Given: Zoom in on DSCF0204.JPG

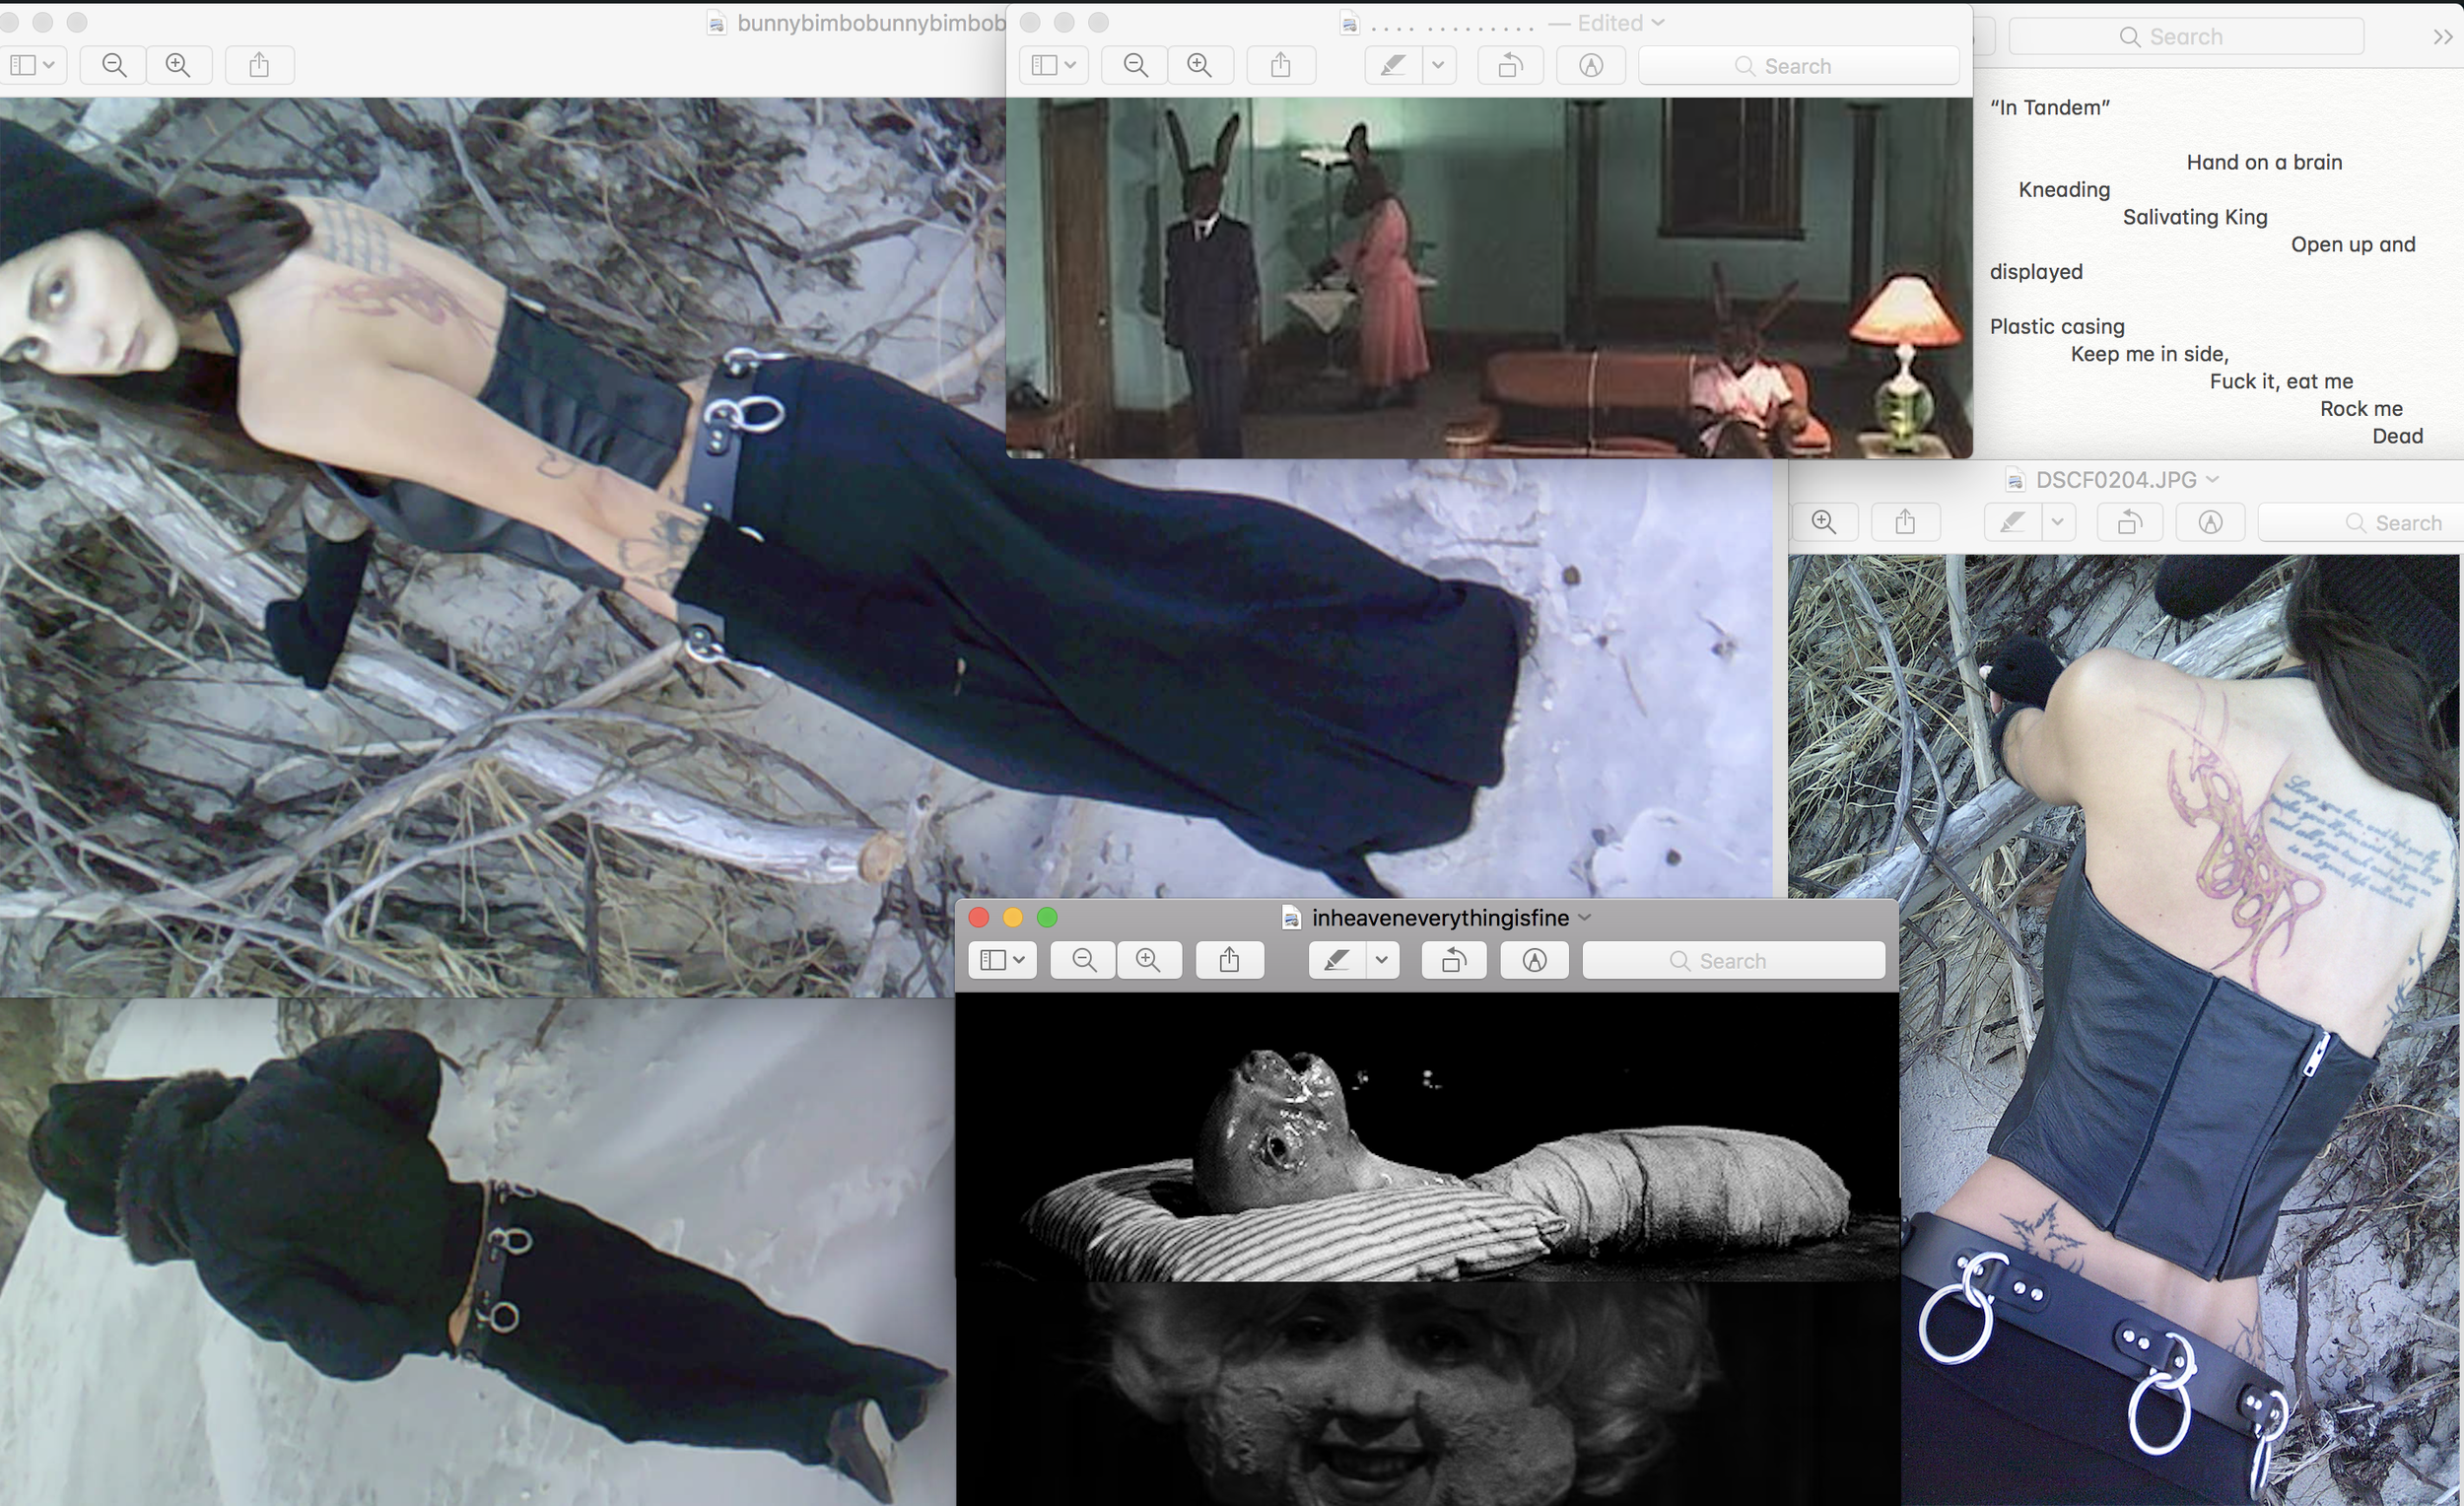Looking at the screenshot, I should coord(1825,521).
